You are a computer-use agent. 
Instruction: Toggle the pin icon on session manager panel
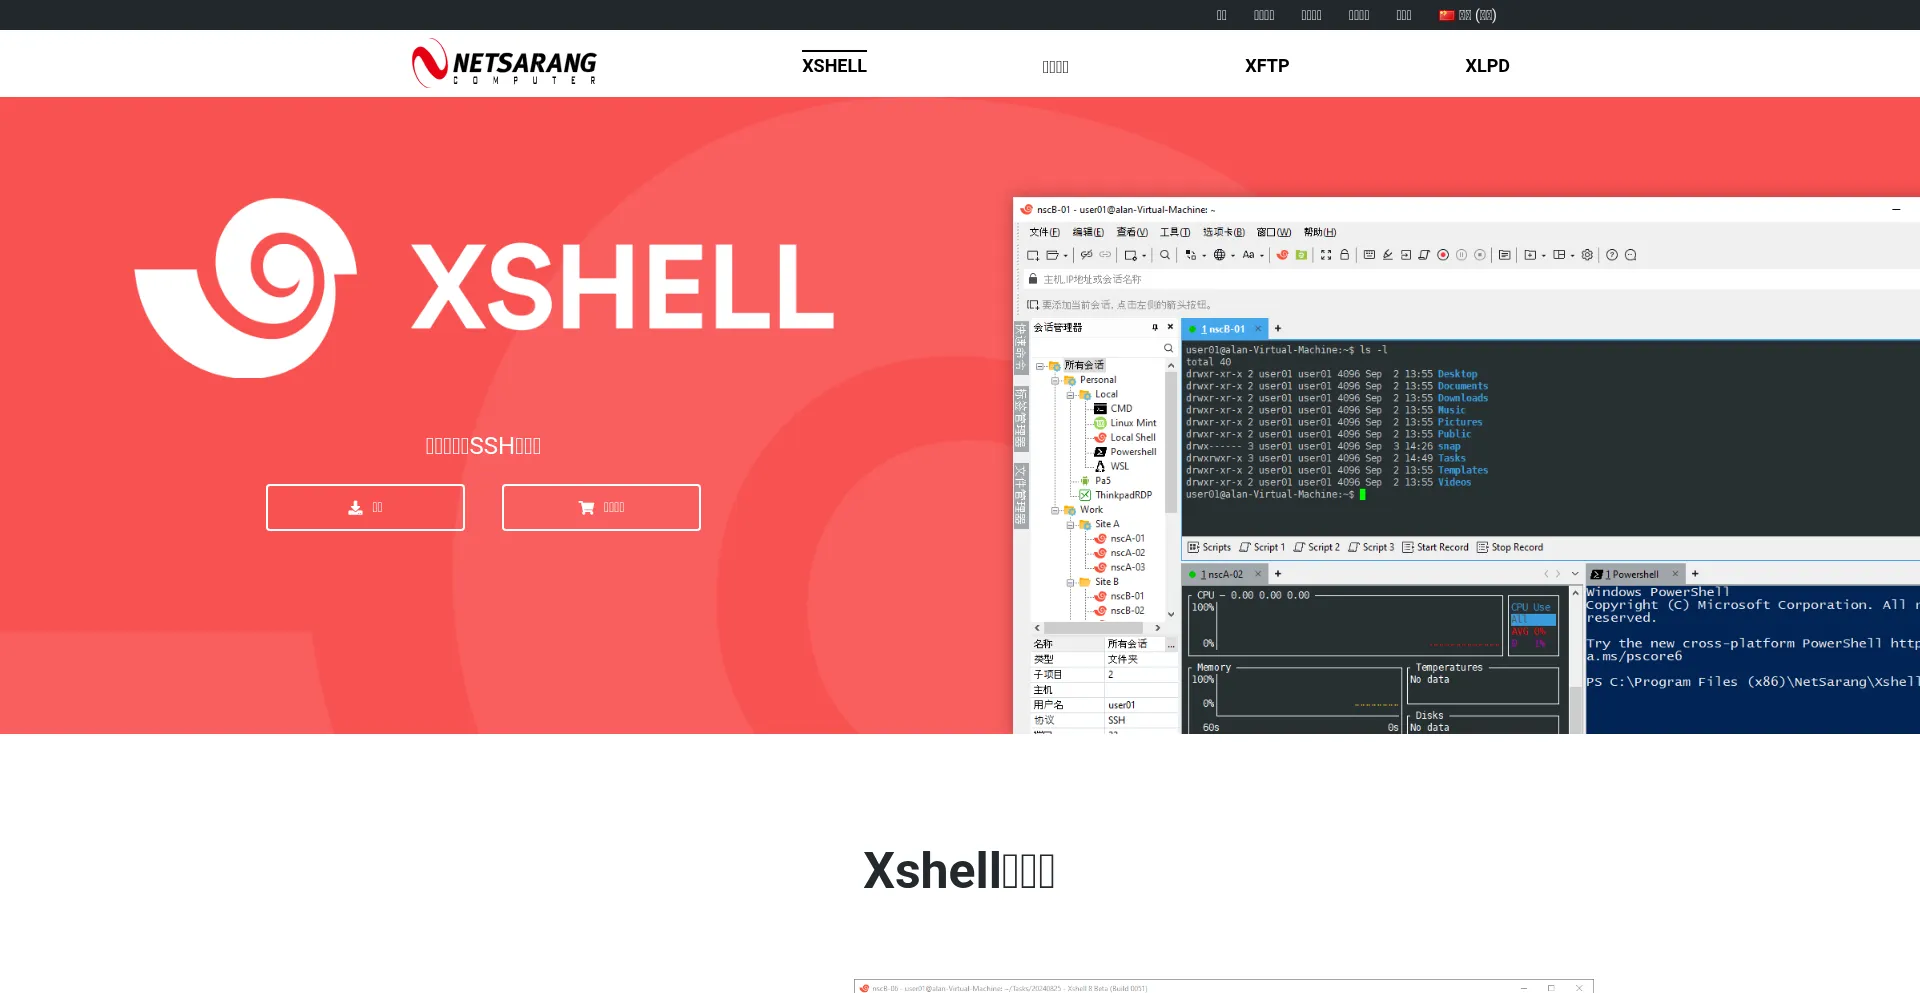[1155, 327]
